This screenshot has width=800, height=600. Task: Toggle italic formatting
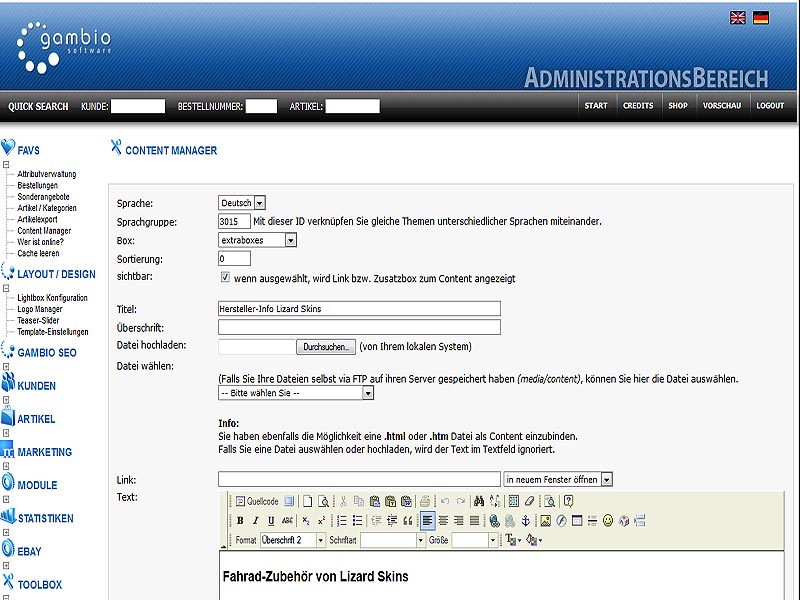coord(256,520)
